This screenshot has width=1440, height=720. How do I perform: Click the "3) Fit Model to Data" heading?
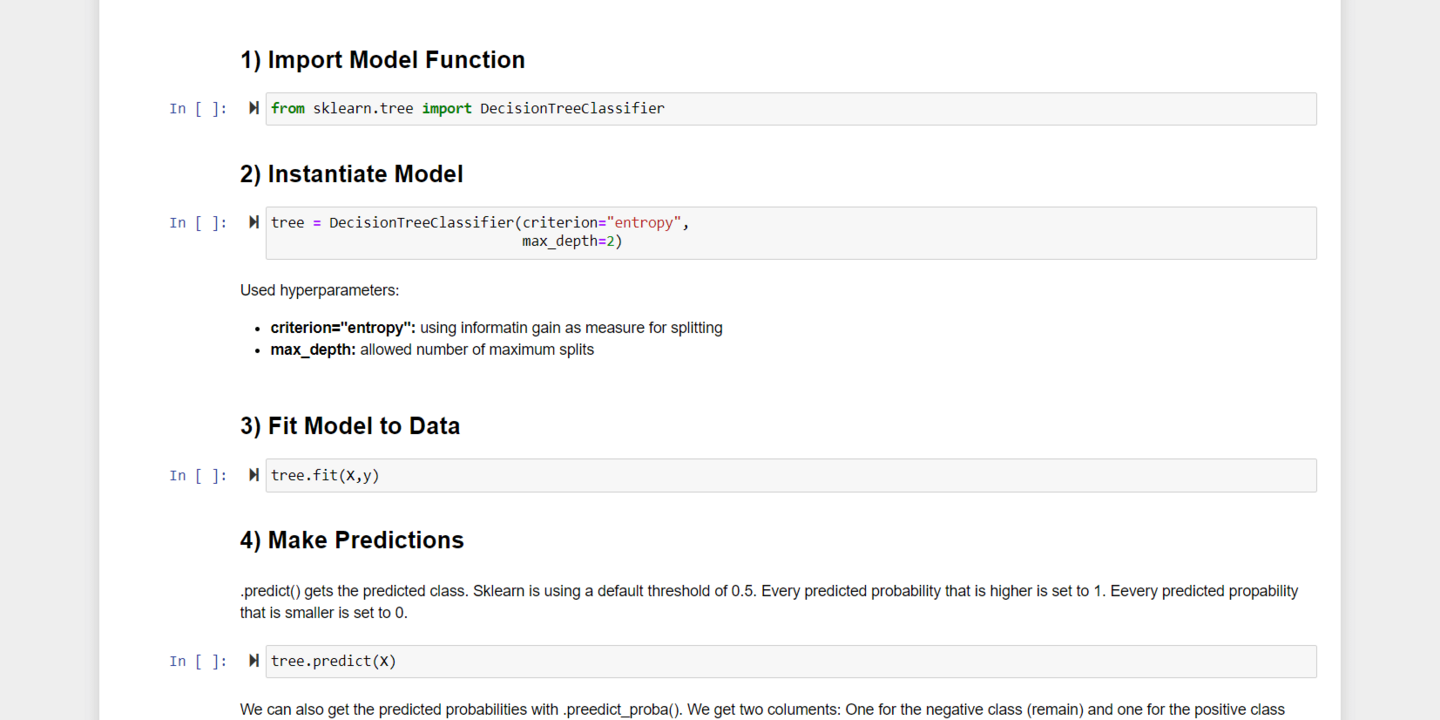coord(350,426)
